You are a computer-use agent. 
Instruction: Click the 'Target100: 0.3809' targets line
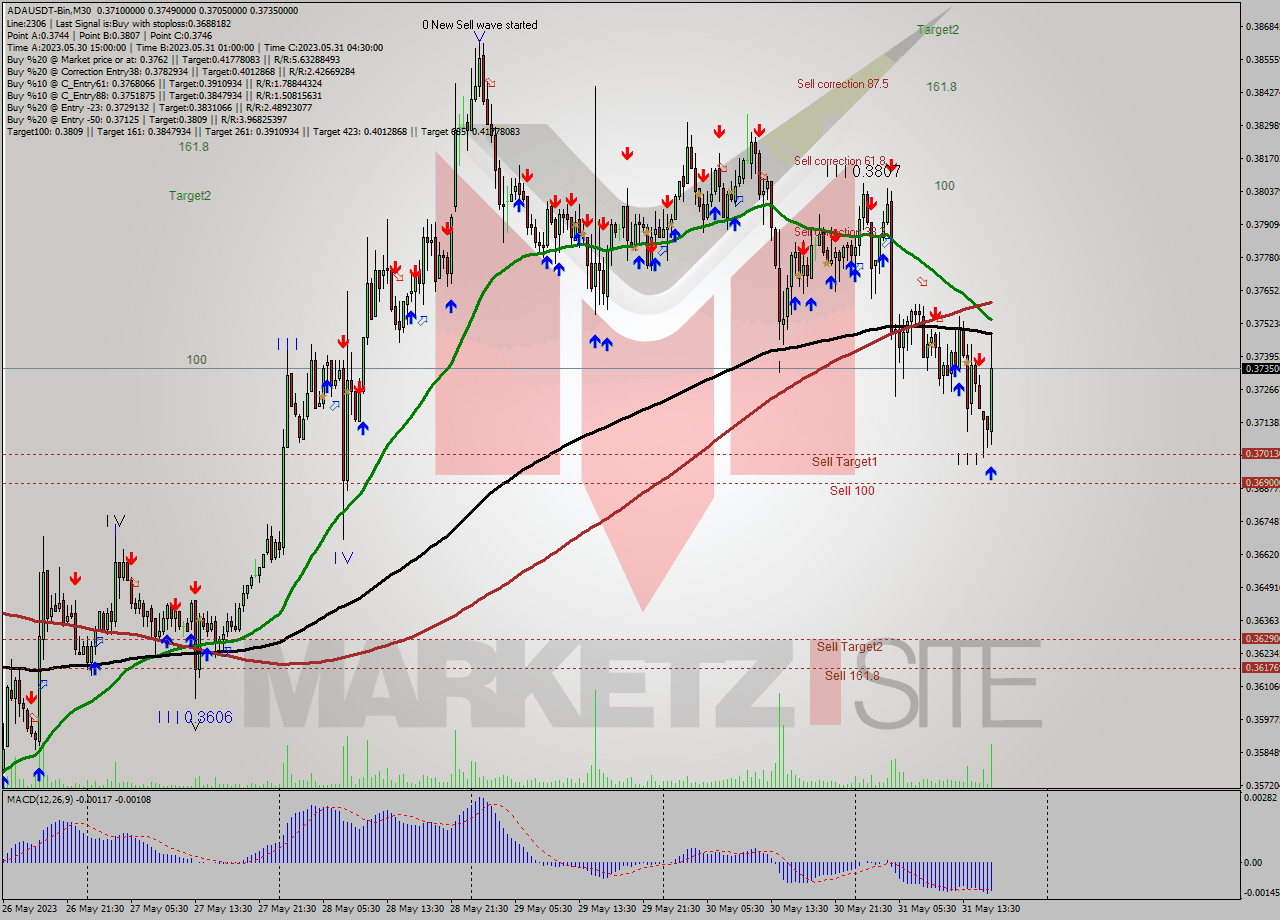click(263, 131)
